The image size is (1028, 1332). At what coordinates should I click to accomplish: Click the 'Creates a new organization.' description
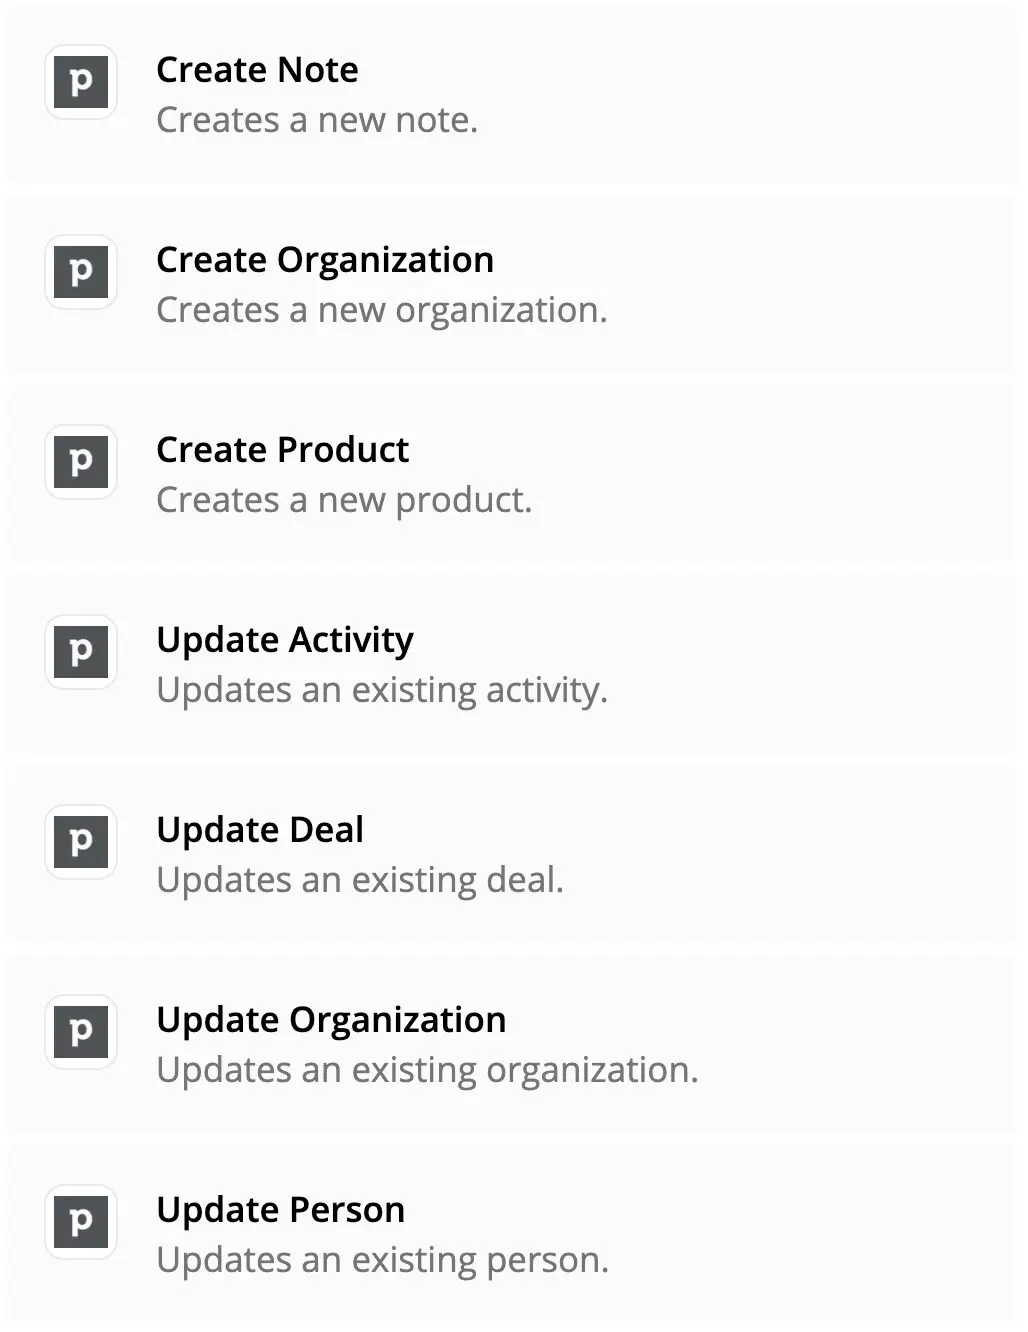(x=382, y=310)
